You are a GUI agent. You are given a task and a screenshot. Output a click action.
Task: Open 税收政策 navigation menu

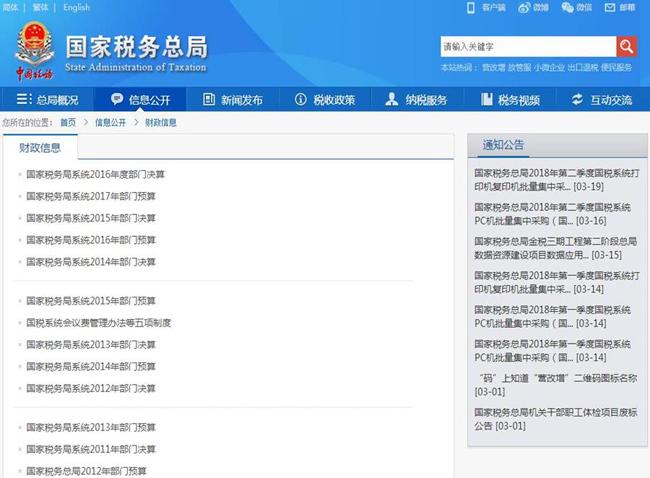325,99
